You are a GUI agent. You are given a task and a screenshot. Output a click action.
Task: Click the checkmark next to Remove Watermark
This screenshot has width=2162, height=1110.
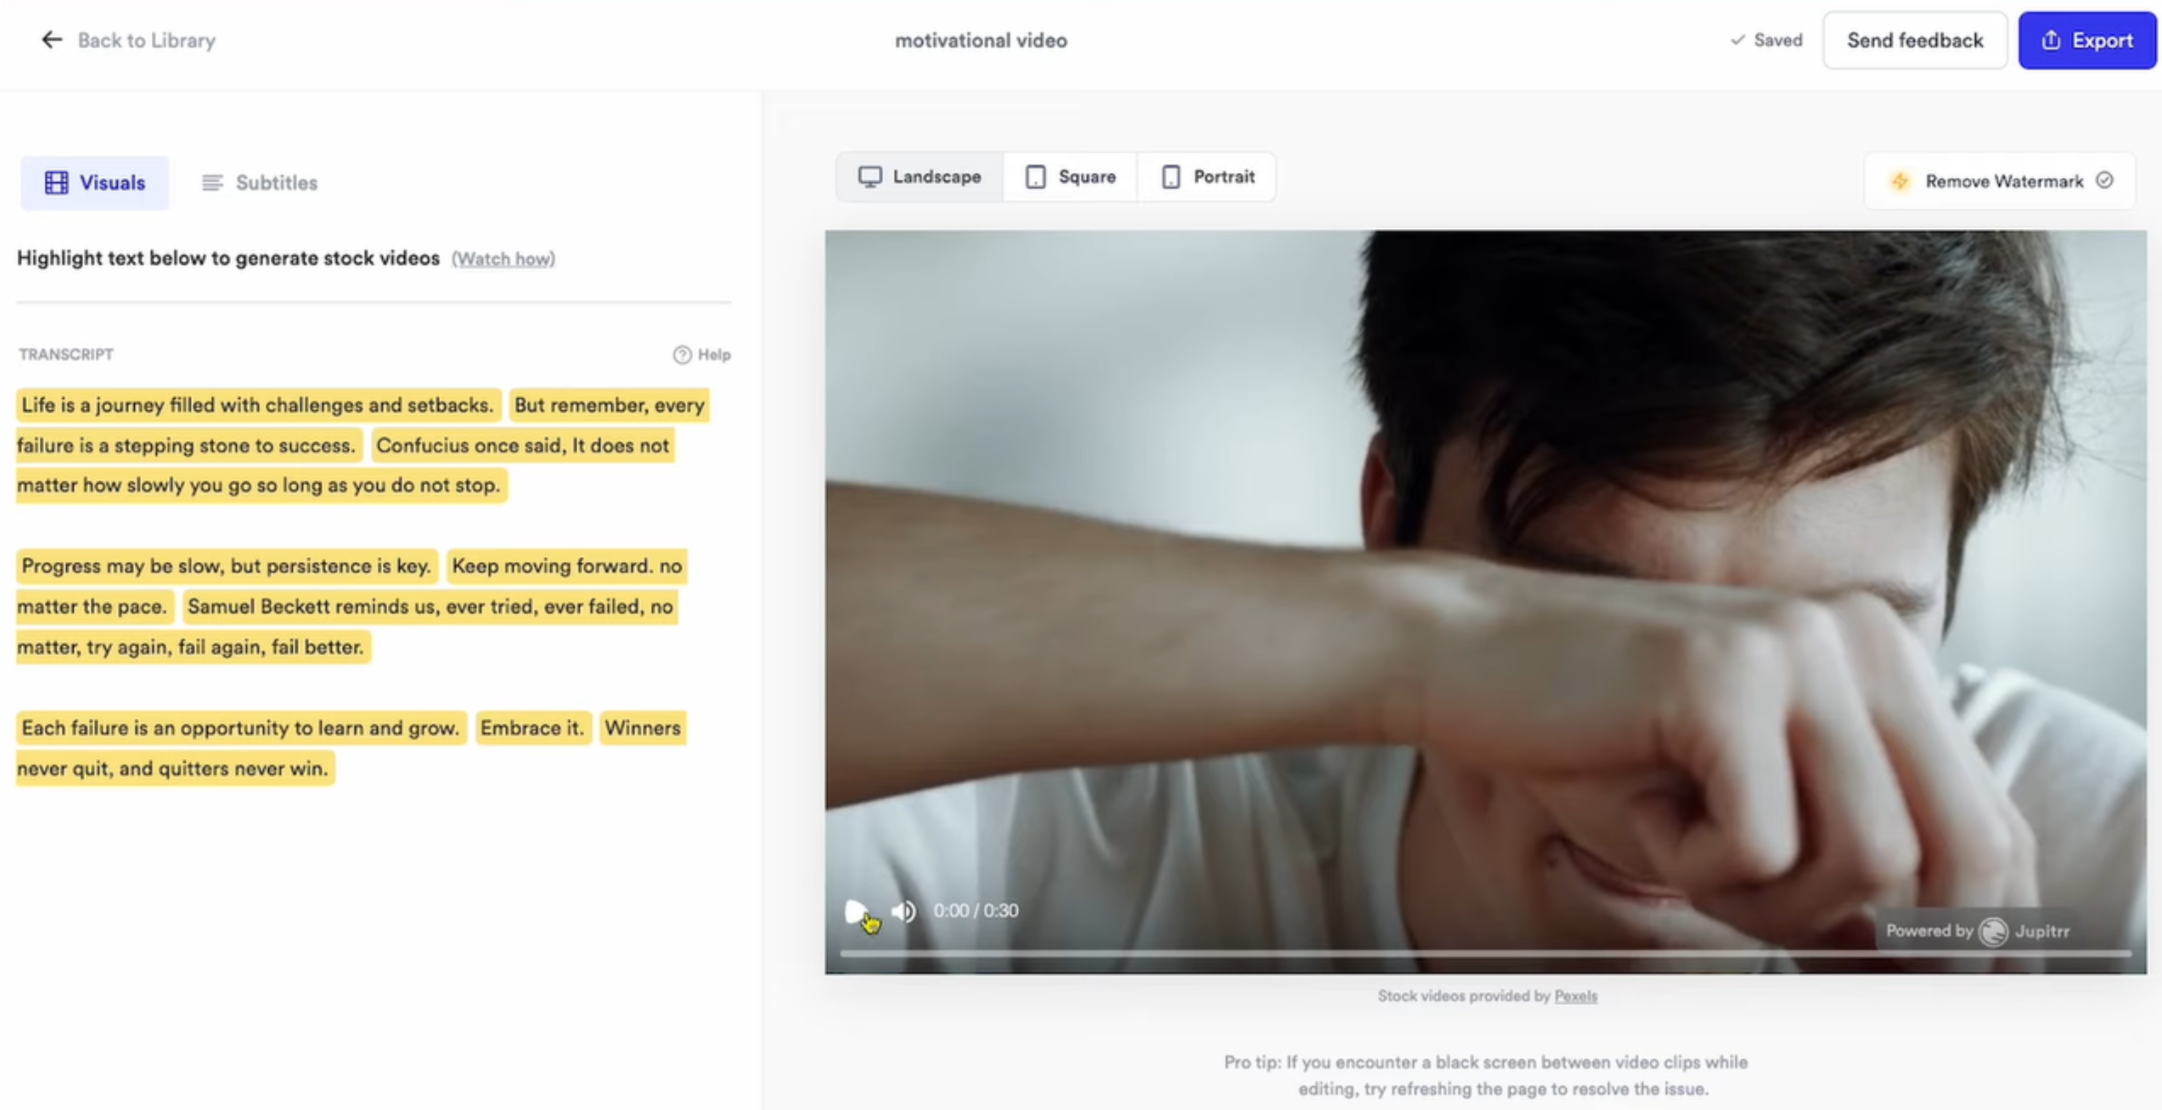pos(2105,181)
